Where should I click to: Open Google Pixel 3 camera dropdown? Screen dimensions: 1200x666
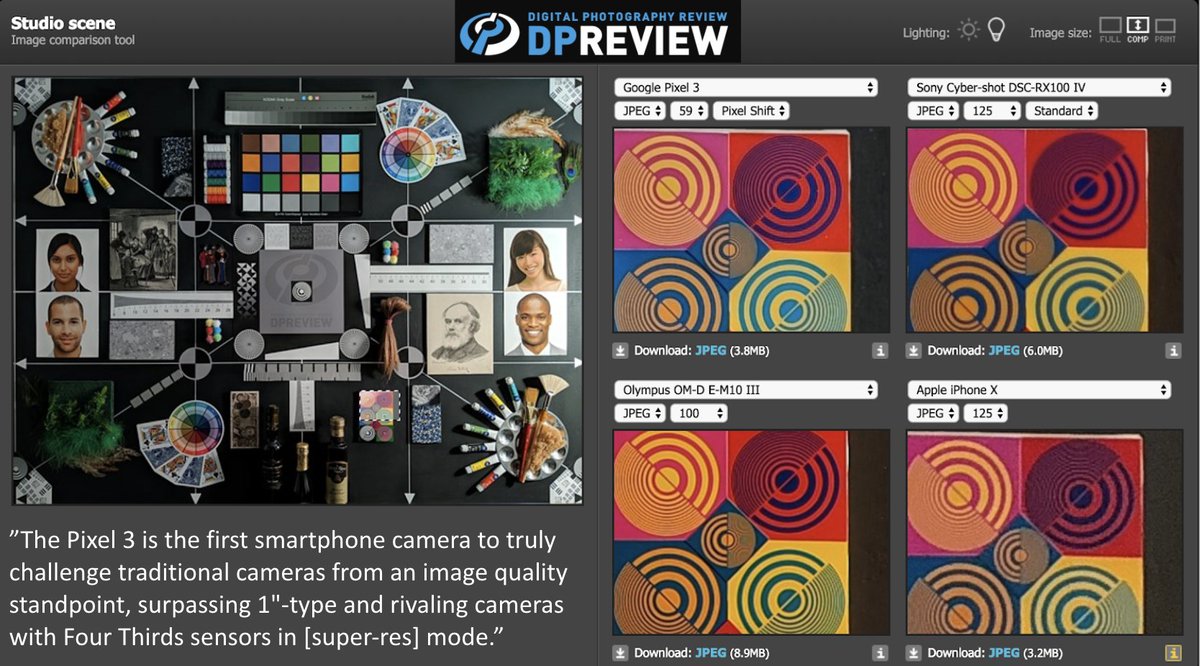(x=746, y=87)
